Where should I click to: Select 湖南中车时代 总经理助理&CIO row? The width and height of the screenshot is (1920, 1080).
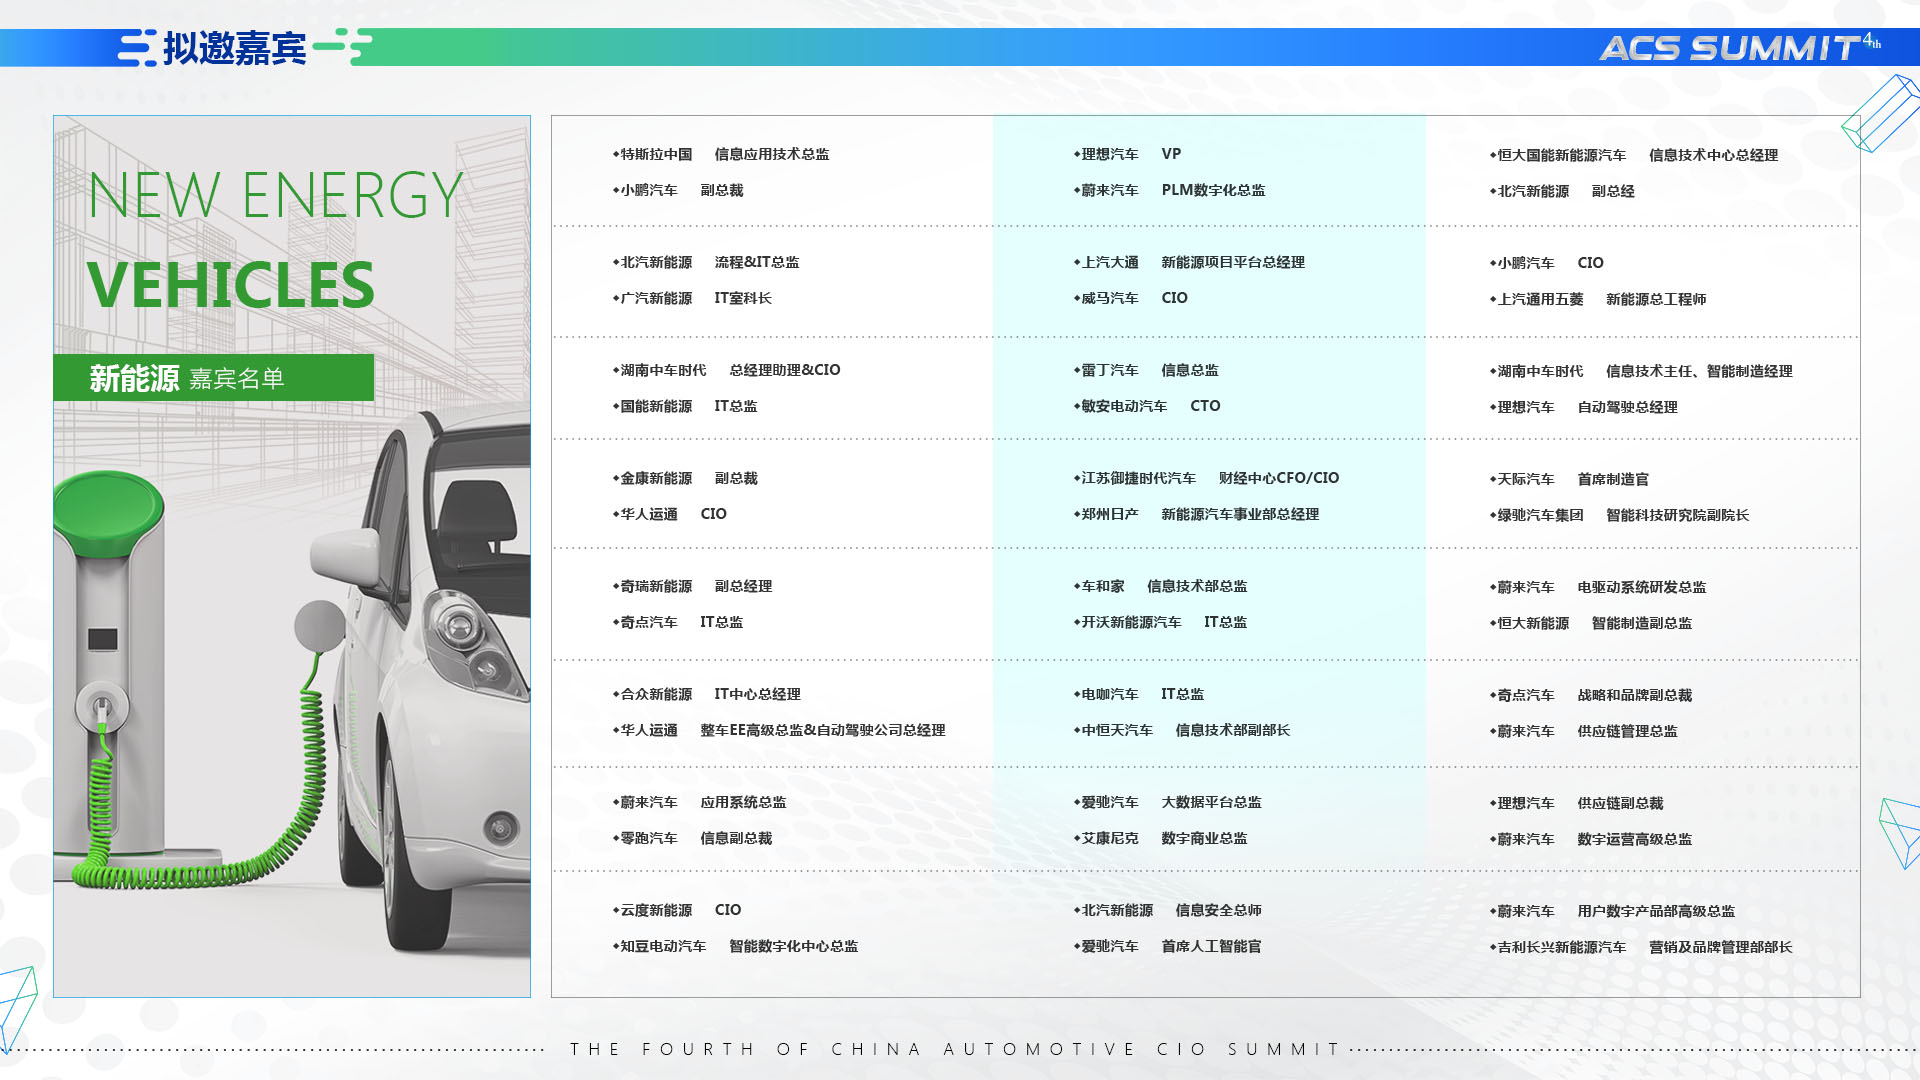tap(726, 370)
